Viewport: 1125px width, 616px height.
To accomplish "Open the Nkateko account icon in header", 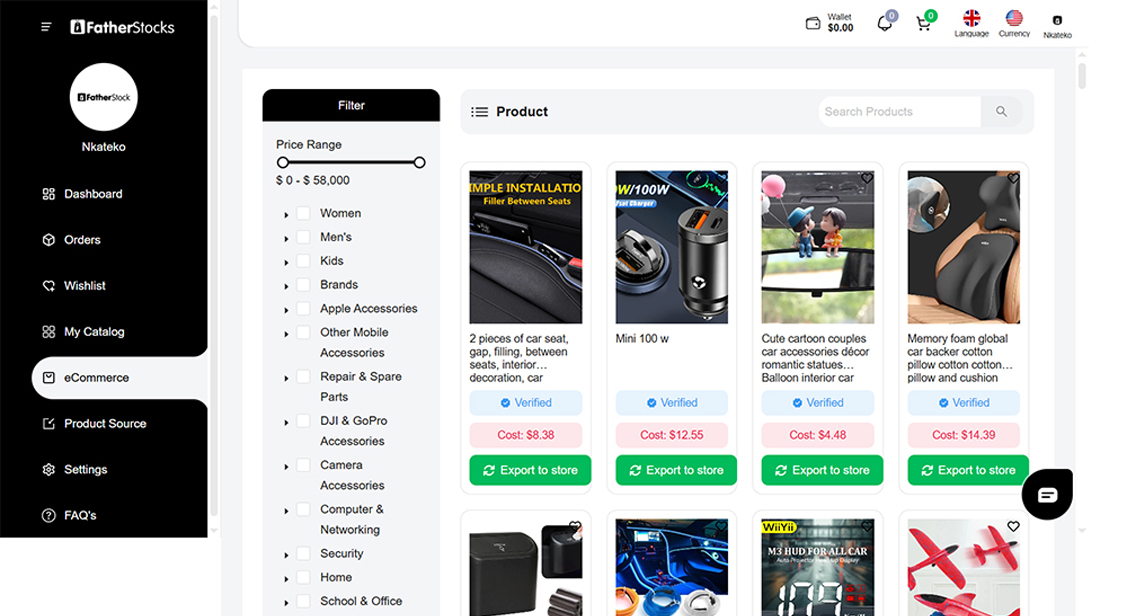I will 1057,20.
